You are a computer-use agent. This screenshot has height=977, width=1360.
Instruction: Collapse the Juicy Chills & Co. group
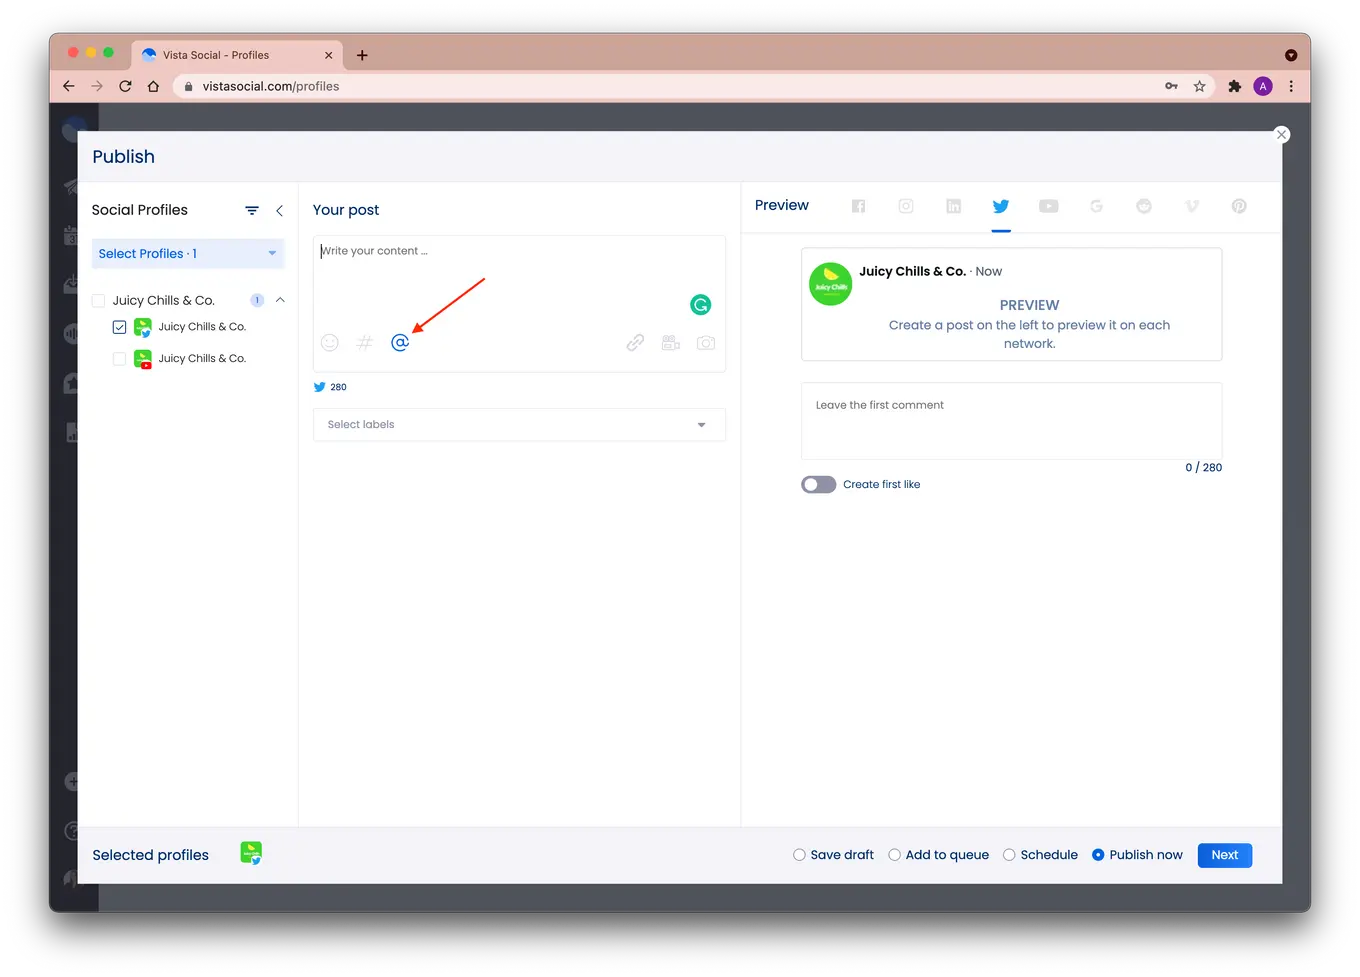click(x=281, y=300)
